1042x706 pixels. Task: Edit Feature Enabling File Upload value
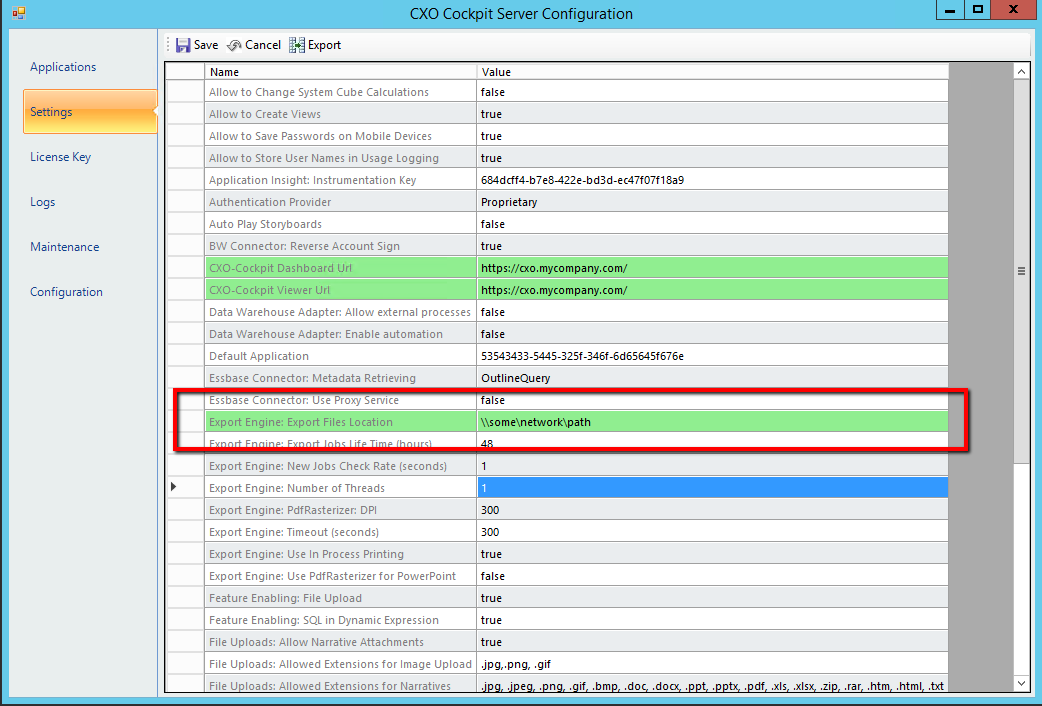point(712,598)
